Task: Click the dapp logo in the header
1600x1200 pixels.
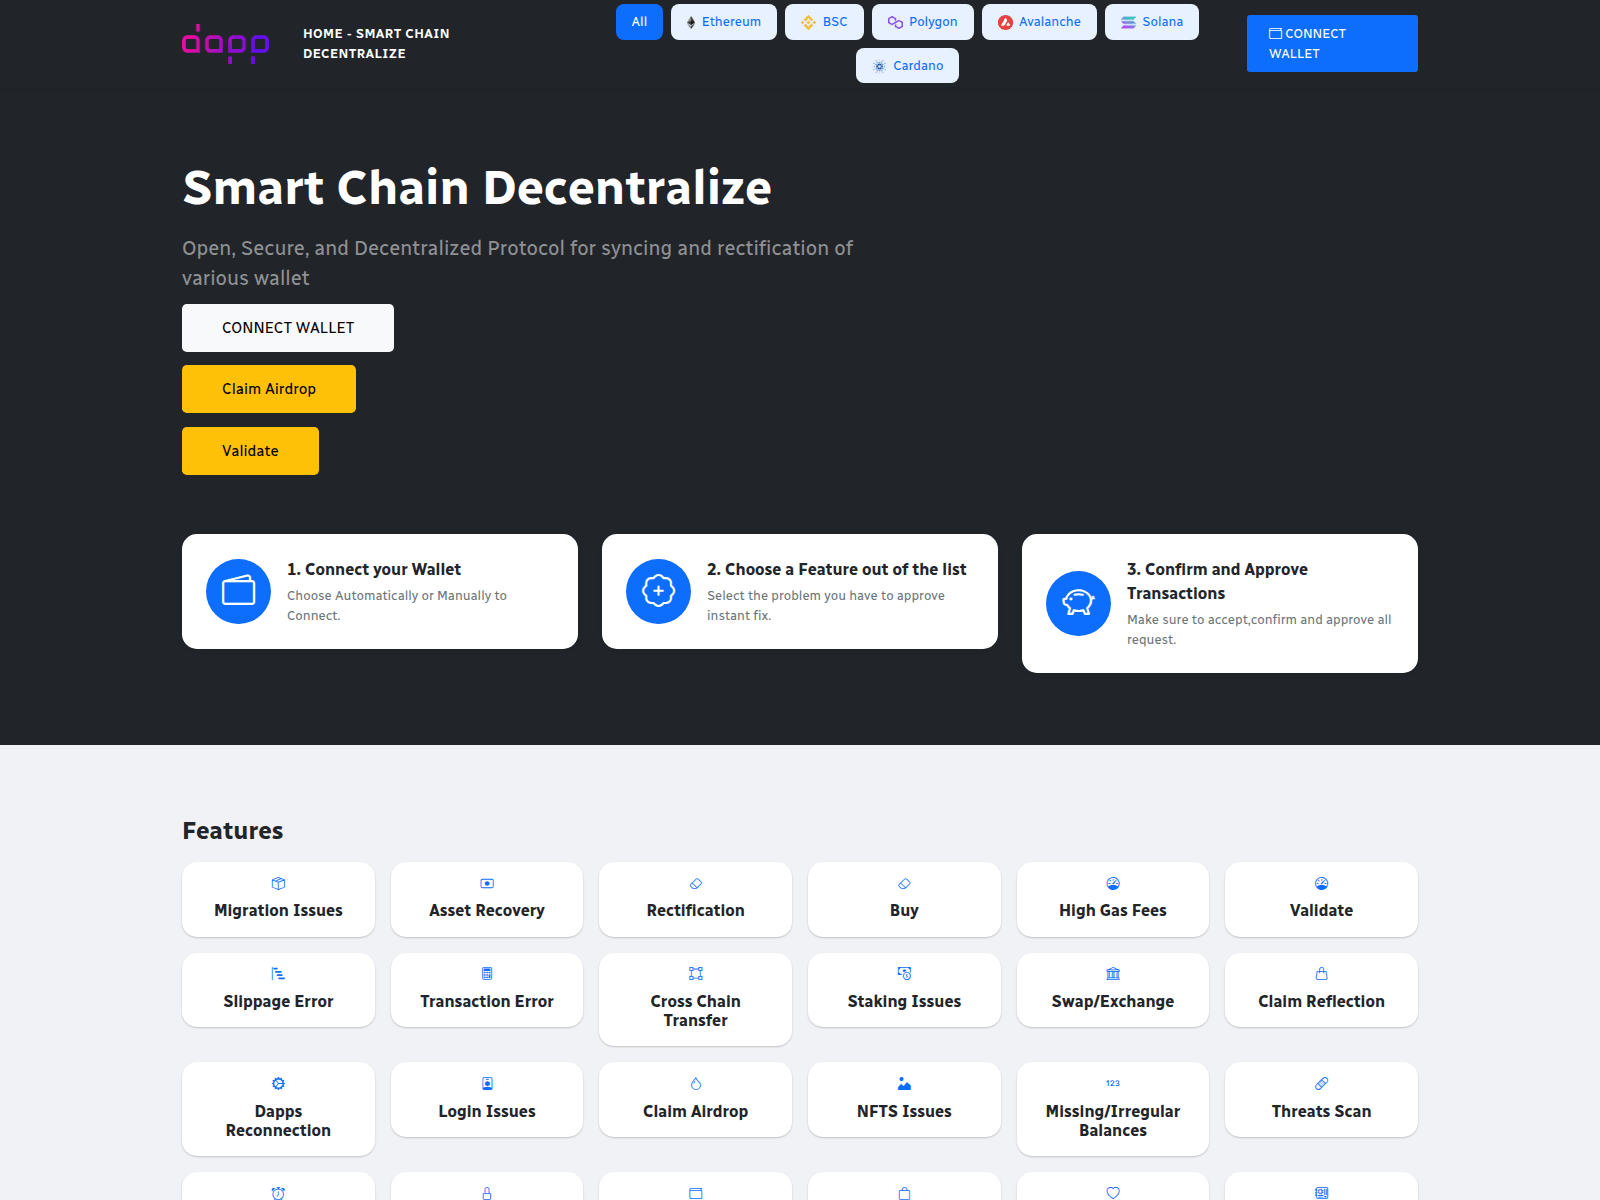Action: pyautogui.click(x=225, y=44)
